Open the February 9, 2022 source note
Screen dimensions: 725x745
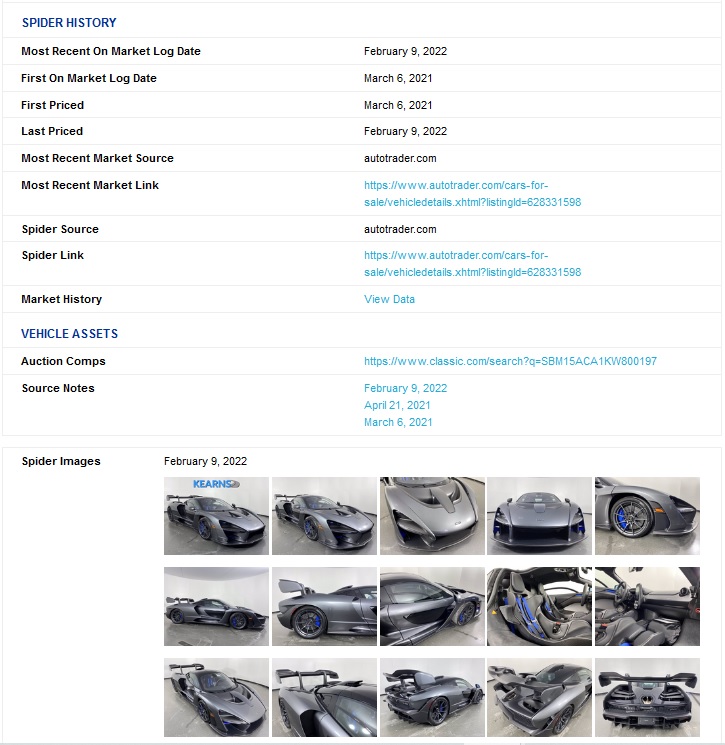coord(405,388)
